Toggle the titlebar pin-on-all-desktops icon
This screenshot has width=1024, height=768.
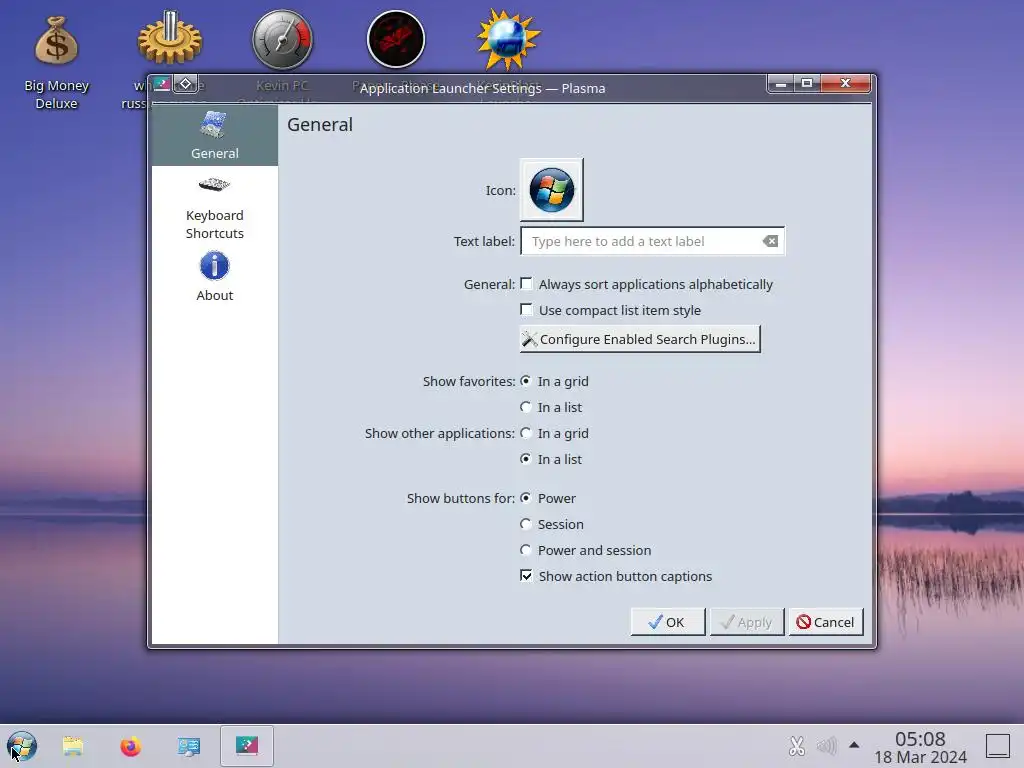pos(185,84)
